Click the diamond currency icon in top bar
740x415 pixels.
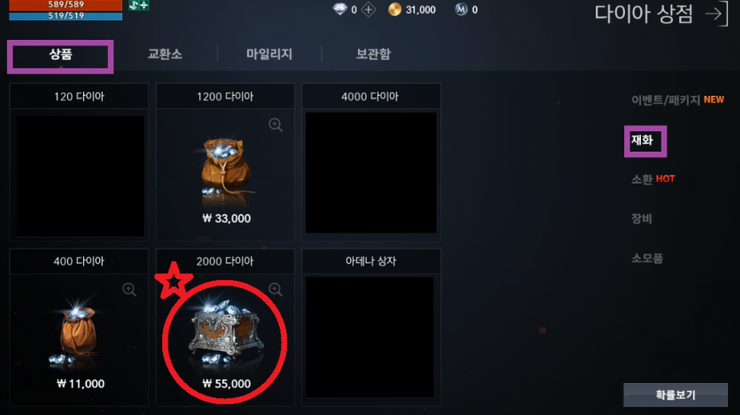pos(340,9)
